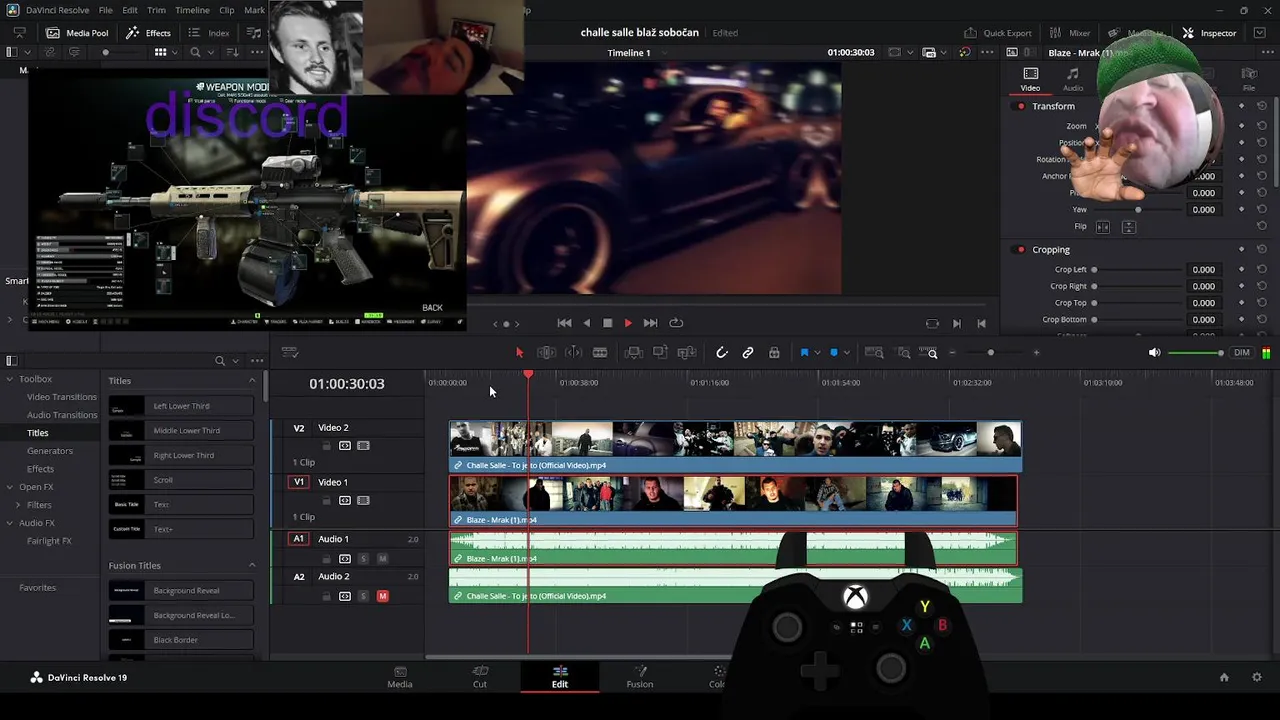Flip clip horizontally in Inspector

pyautogui.click(x=1103, y=227)
